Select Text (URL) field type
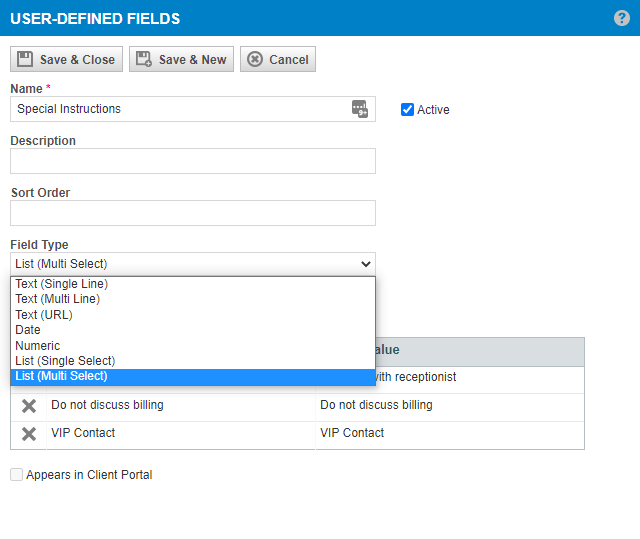The height and width of the screenshot is (539, 640). [193, 315]
